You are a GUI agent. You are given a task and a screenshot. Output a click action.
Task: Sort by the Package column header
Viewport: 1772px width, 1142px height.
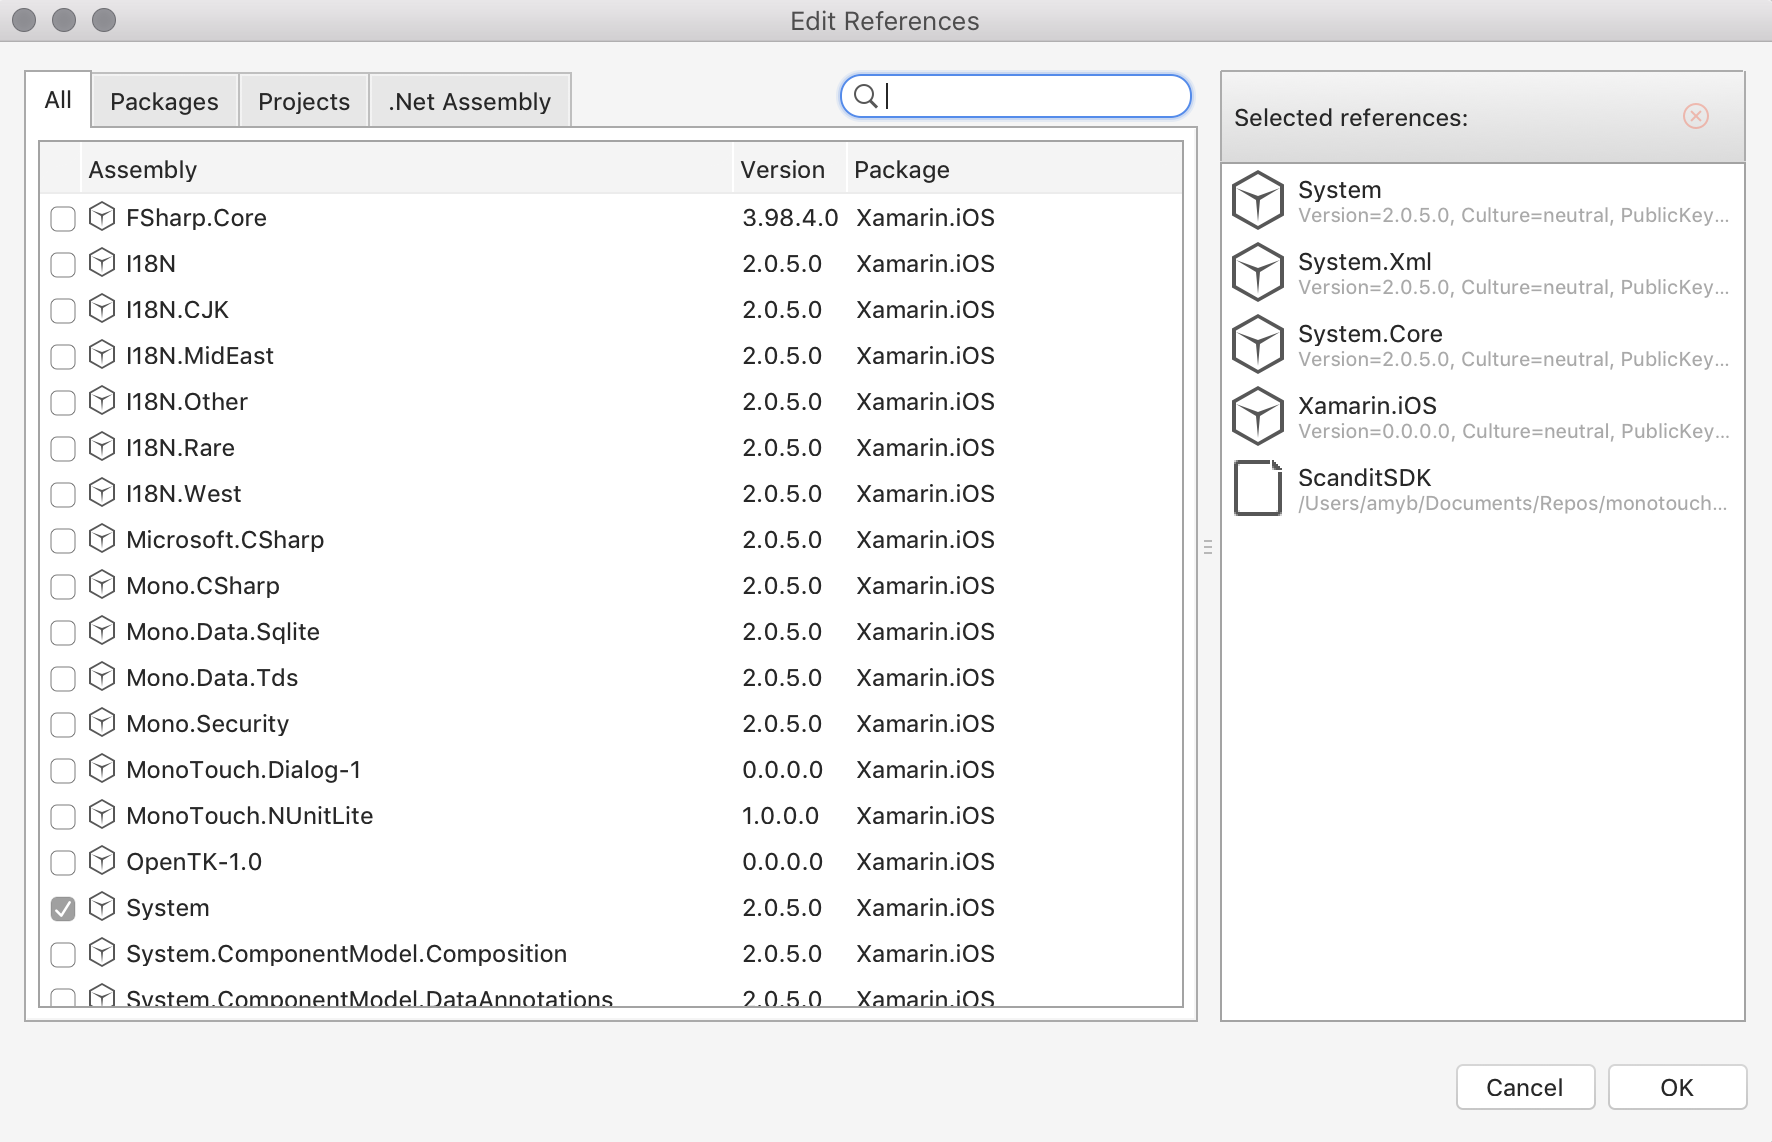1015,169
